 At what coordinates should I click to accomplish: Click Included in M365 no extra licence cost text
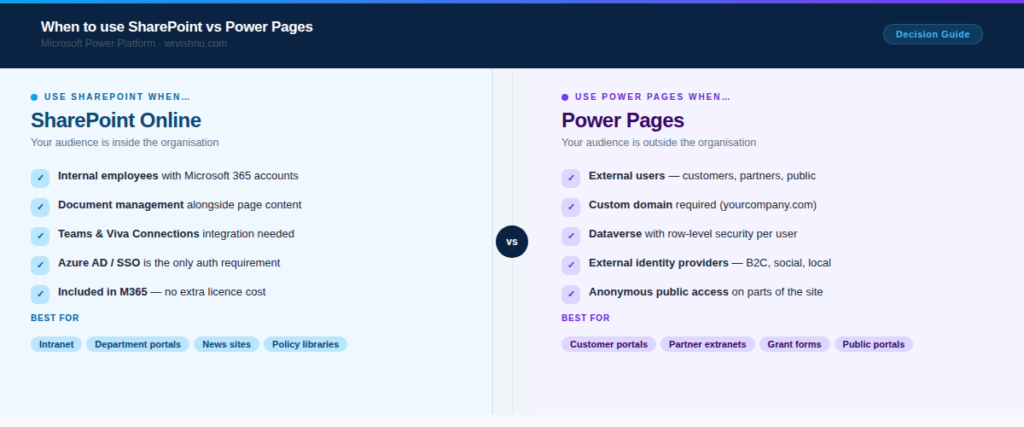tap(162, 292)
